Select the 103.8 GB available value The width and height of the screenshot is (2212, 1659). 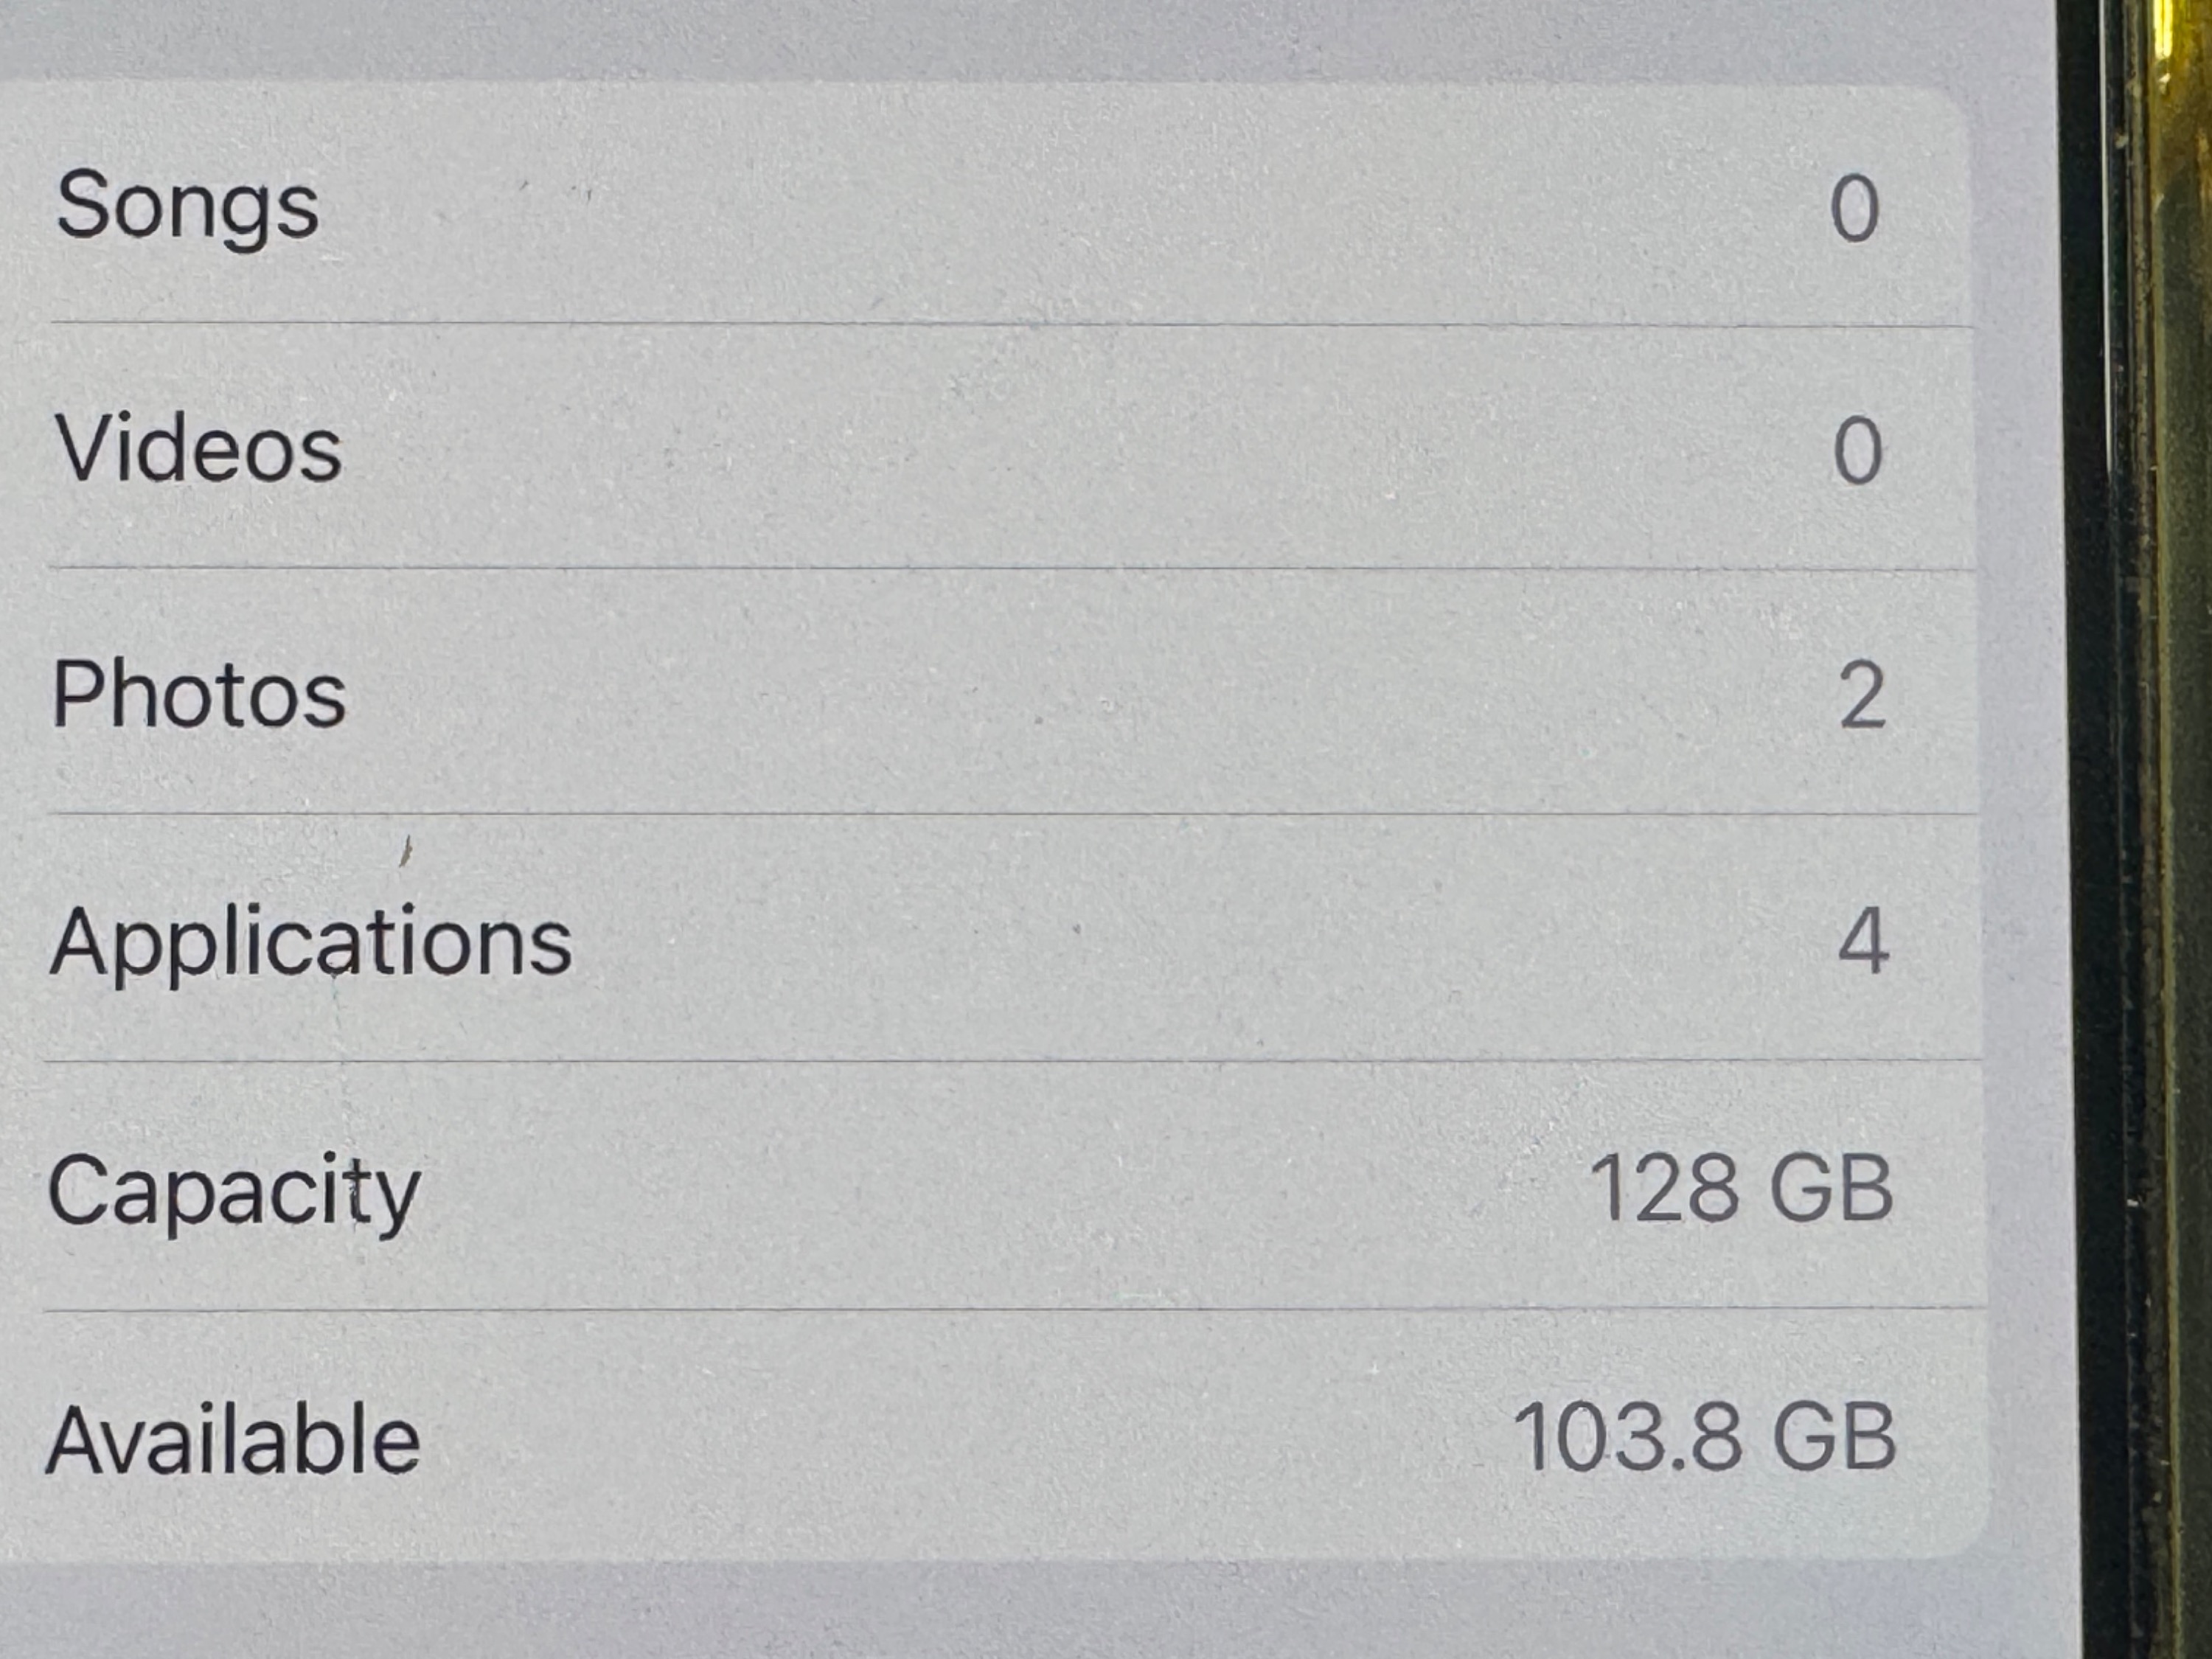coord(1704,1437)
